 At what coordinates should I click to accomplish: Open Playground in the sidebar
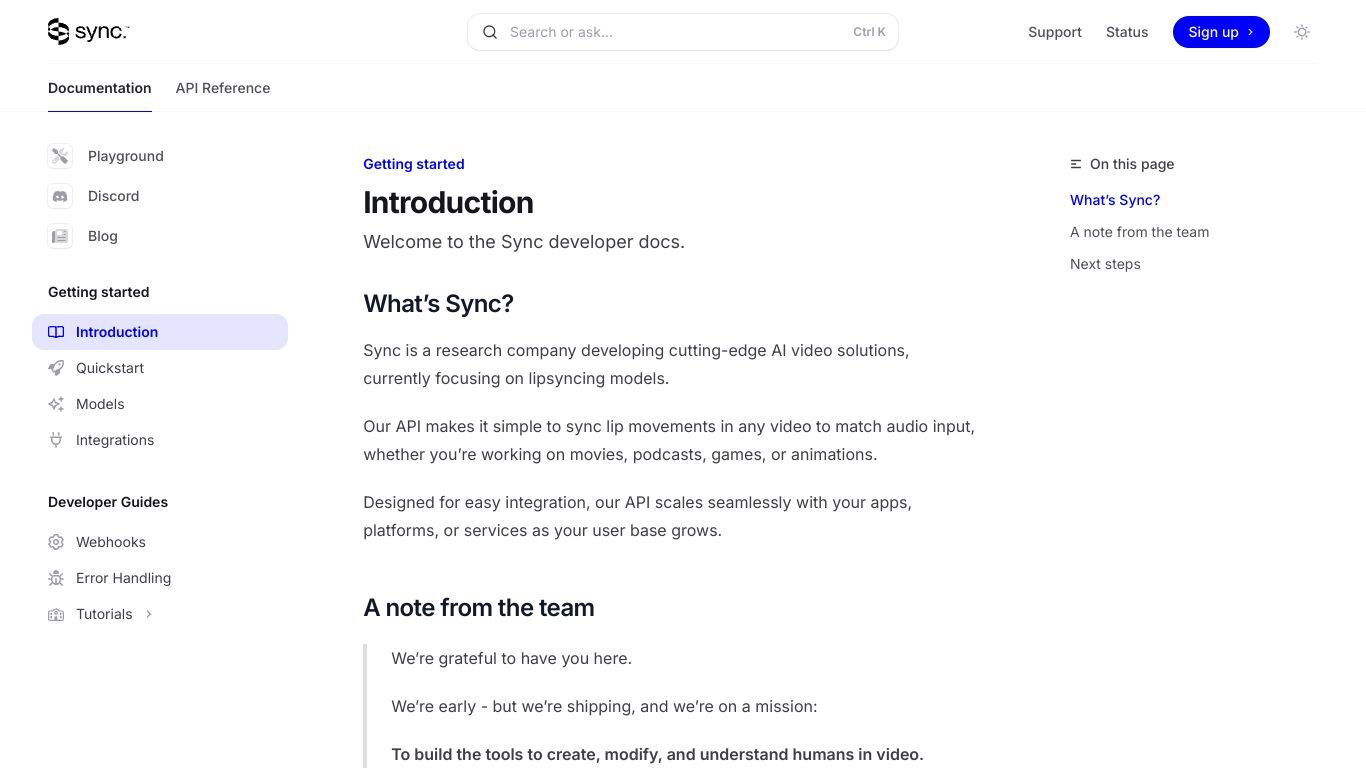click(x=126, y=156)
